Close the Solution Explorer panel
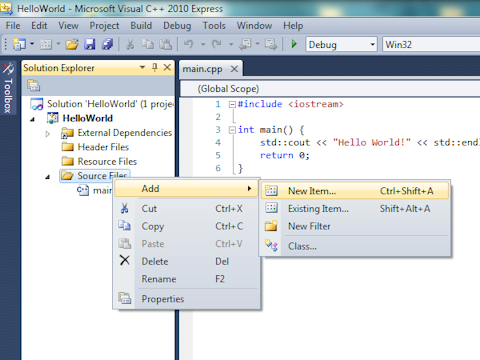 (x=167, y=68)
